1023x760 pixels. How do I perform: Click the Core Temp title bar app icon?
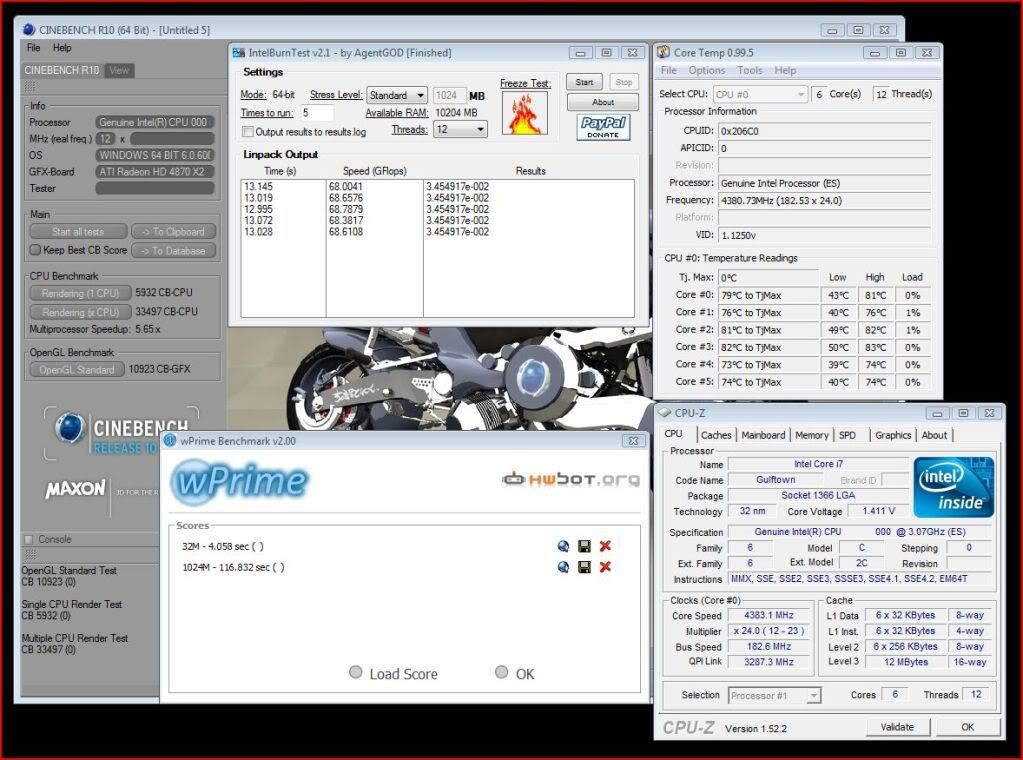tap(664, 52)
